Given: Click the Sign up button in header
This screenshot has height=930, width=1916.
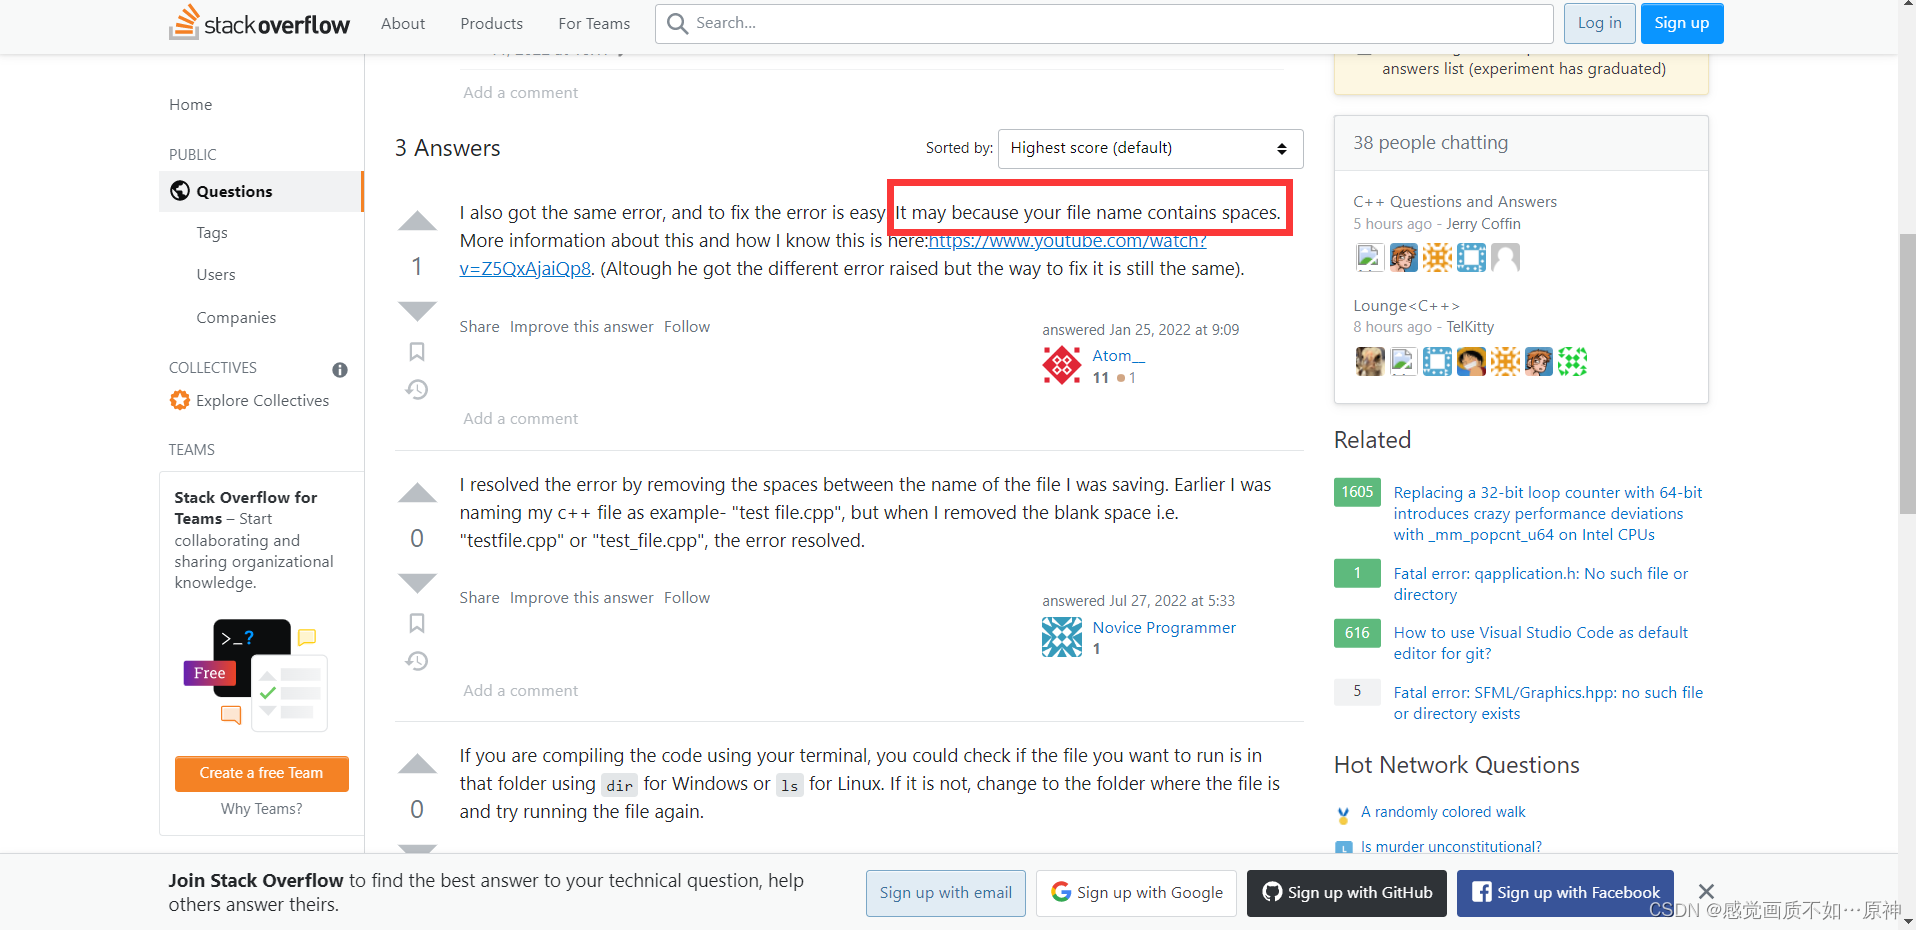Looking at the screenshot, I should 1682,23.
